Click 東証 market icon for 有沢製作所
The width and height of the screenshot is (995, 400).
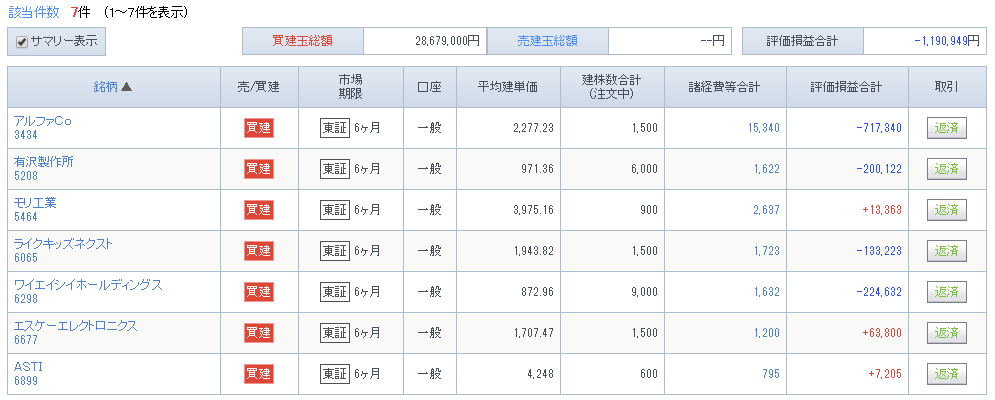point(334,169)
